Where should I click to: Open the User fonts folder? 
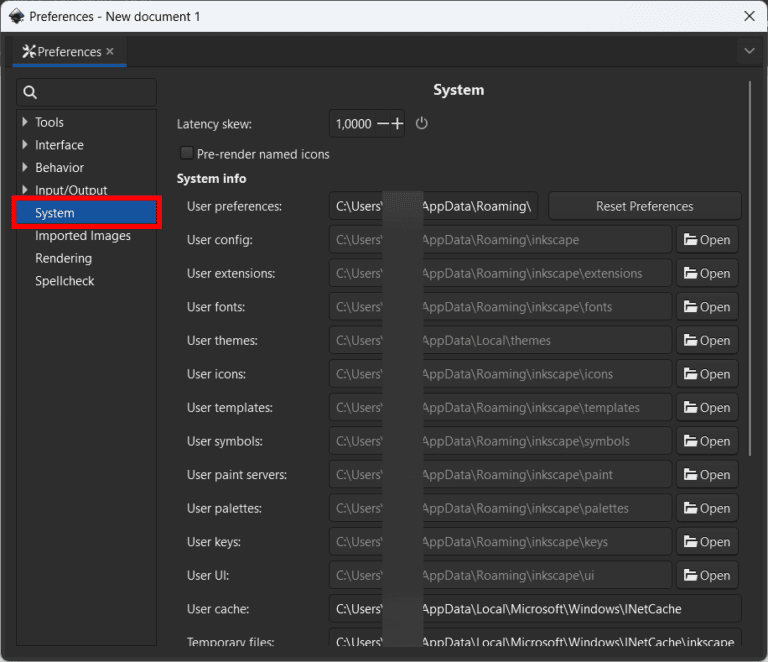point(707,307)
